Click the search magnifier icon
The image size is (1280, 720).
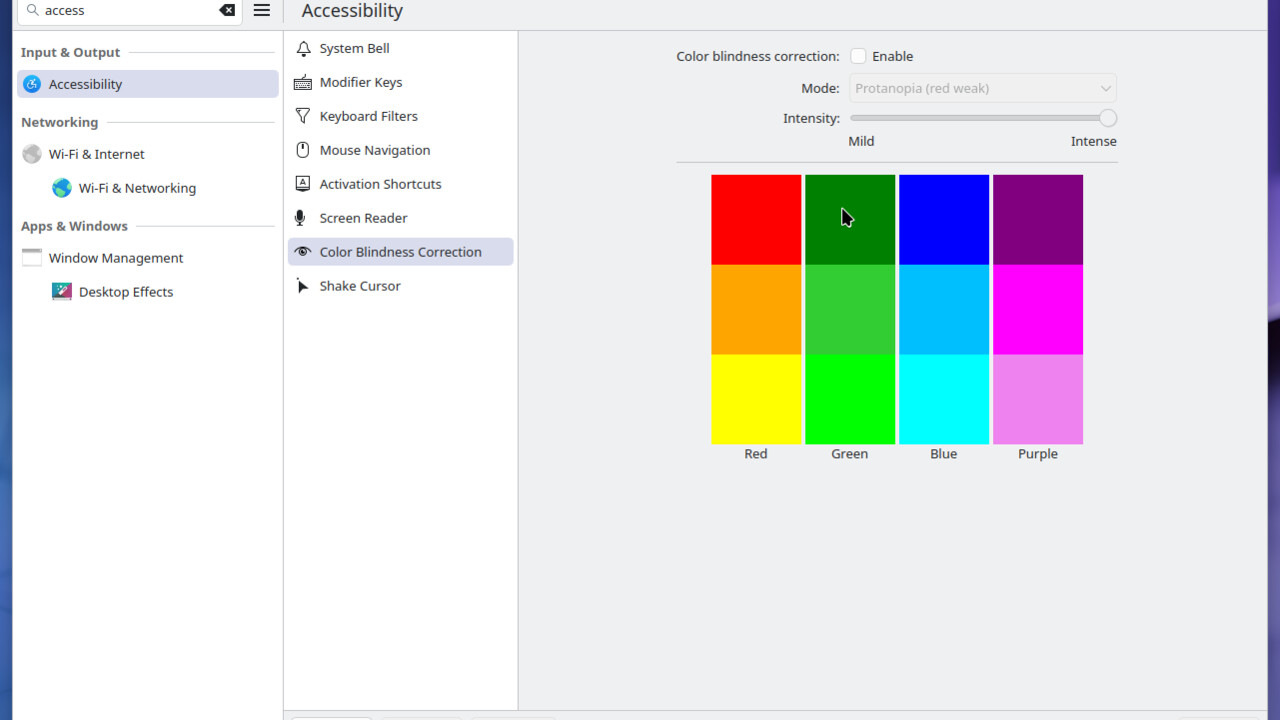point(32,10)
